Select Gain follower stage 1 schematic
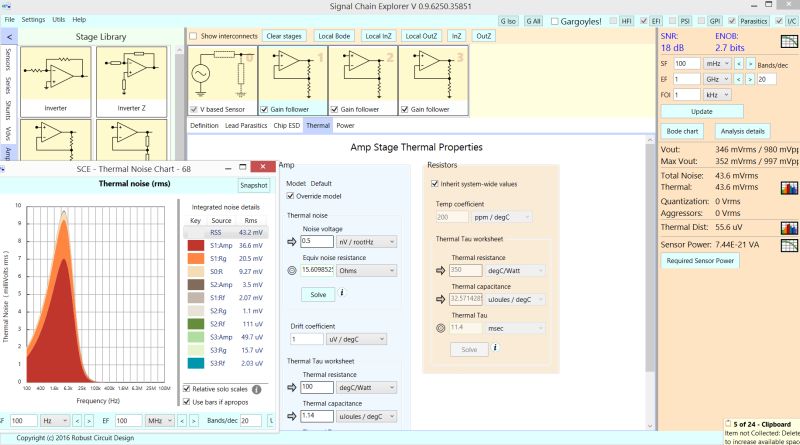Viewport: 800px width, 445px height. (x=293, y=75)
